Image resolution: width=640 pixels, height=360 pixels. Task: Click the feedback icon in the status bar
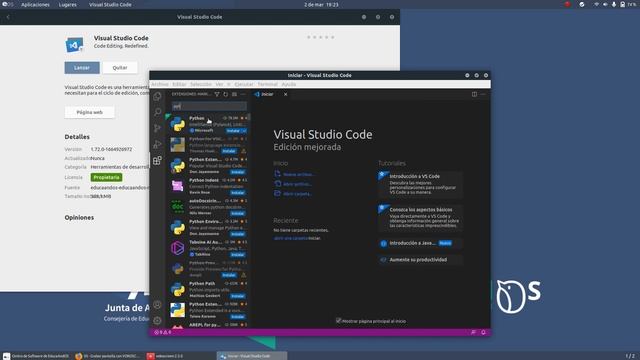click(x=473, y=332)
